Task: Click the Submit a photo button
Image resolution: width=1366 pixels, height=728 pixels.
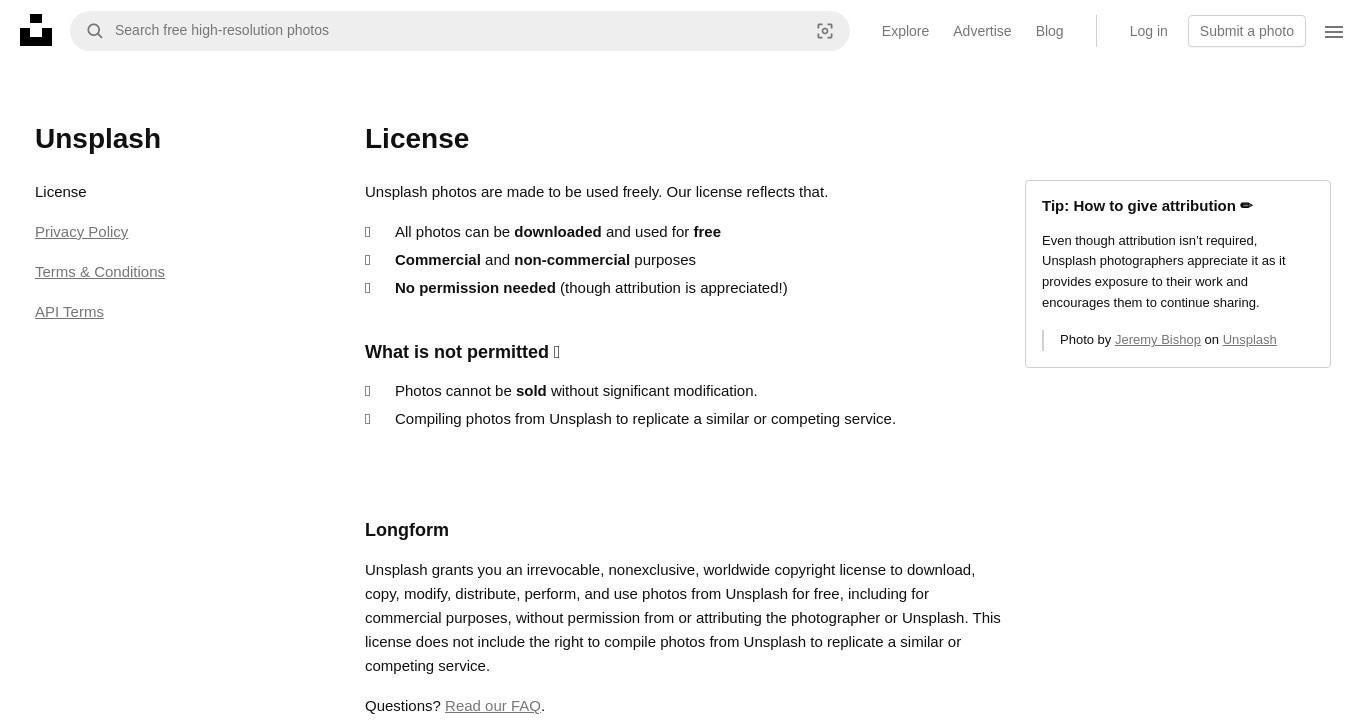Action: 1247,31
